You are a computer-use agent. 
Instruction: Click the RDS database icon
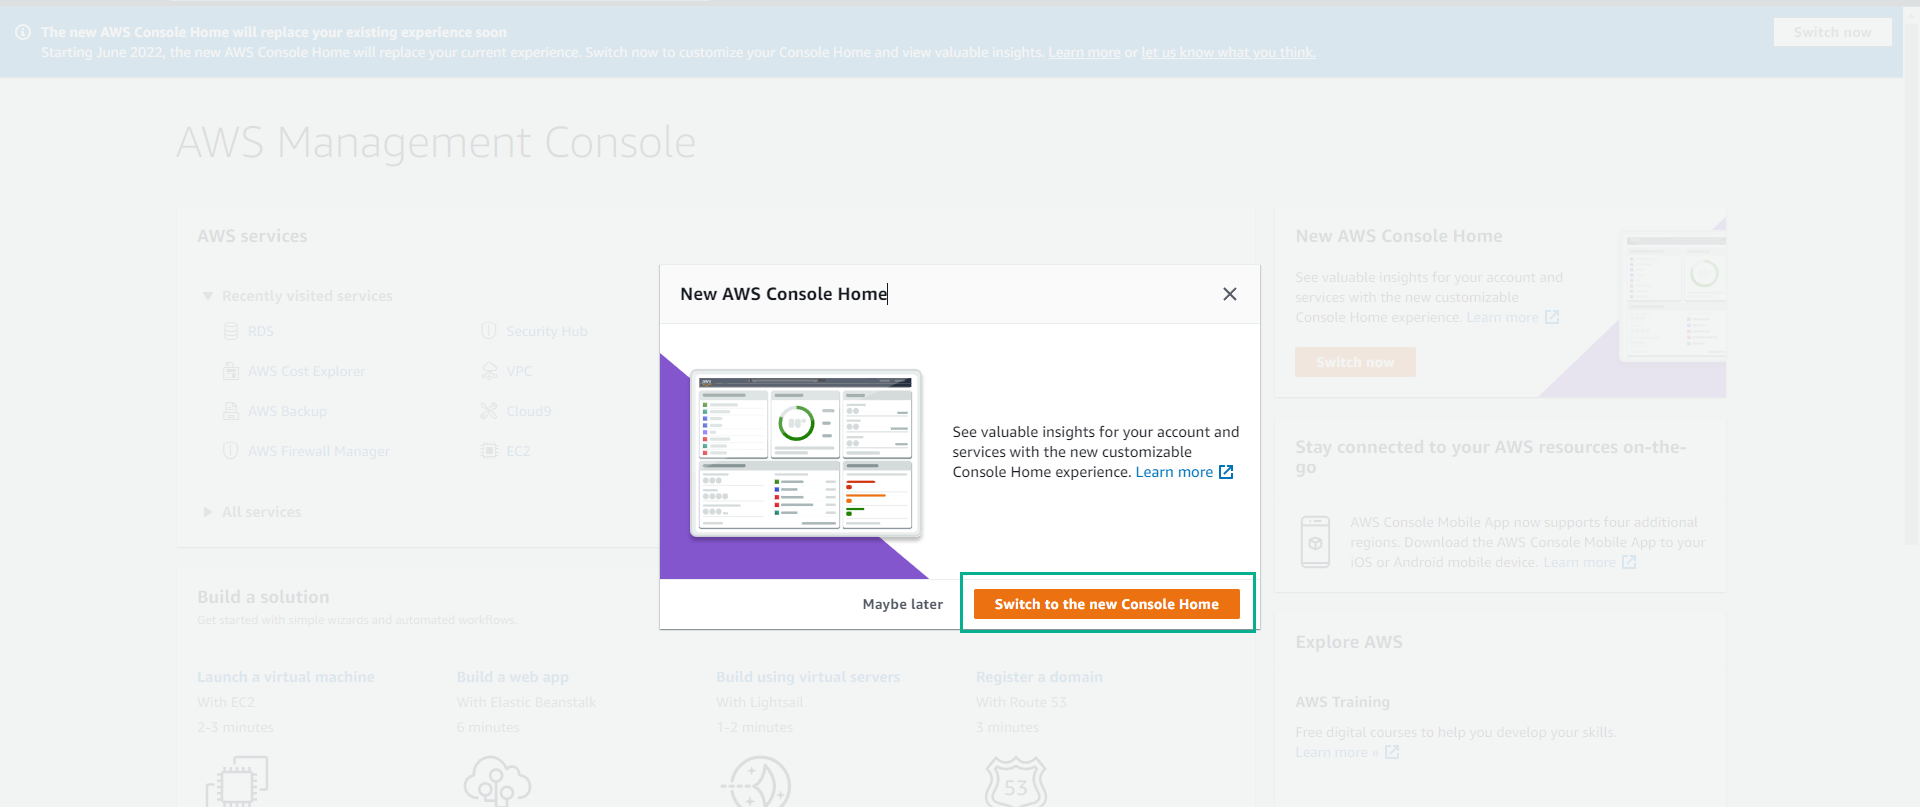[x=231, y=331]
